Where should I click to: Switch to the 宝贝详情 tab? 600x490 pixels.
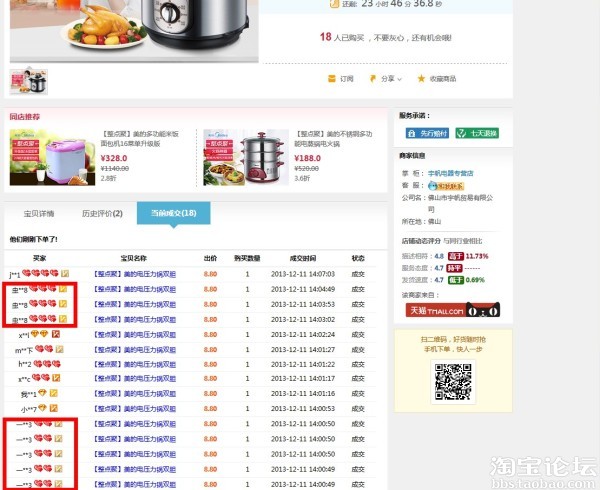39,213
